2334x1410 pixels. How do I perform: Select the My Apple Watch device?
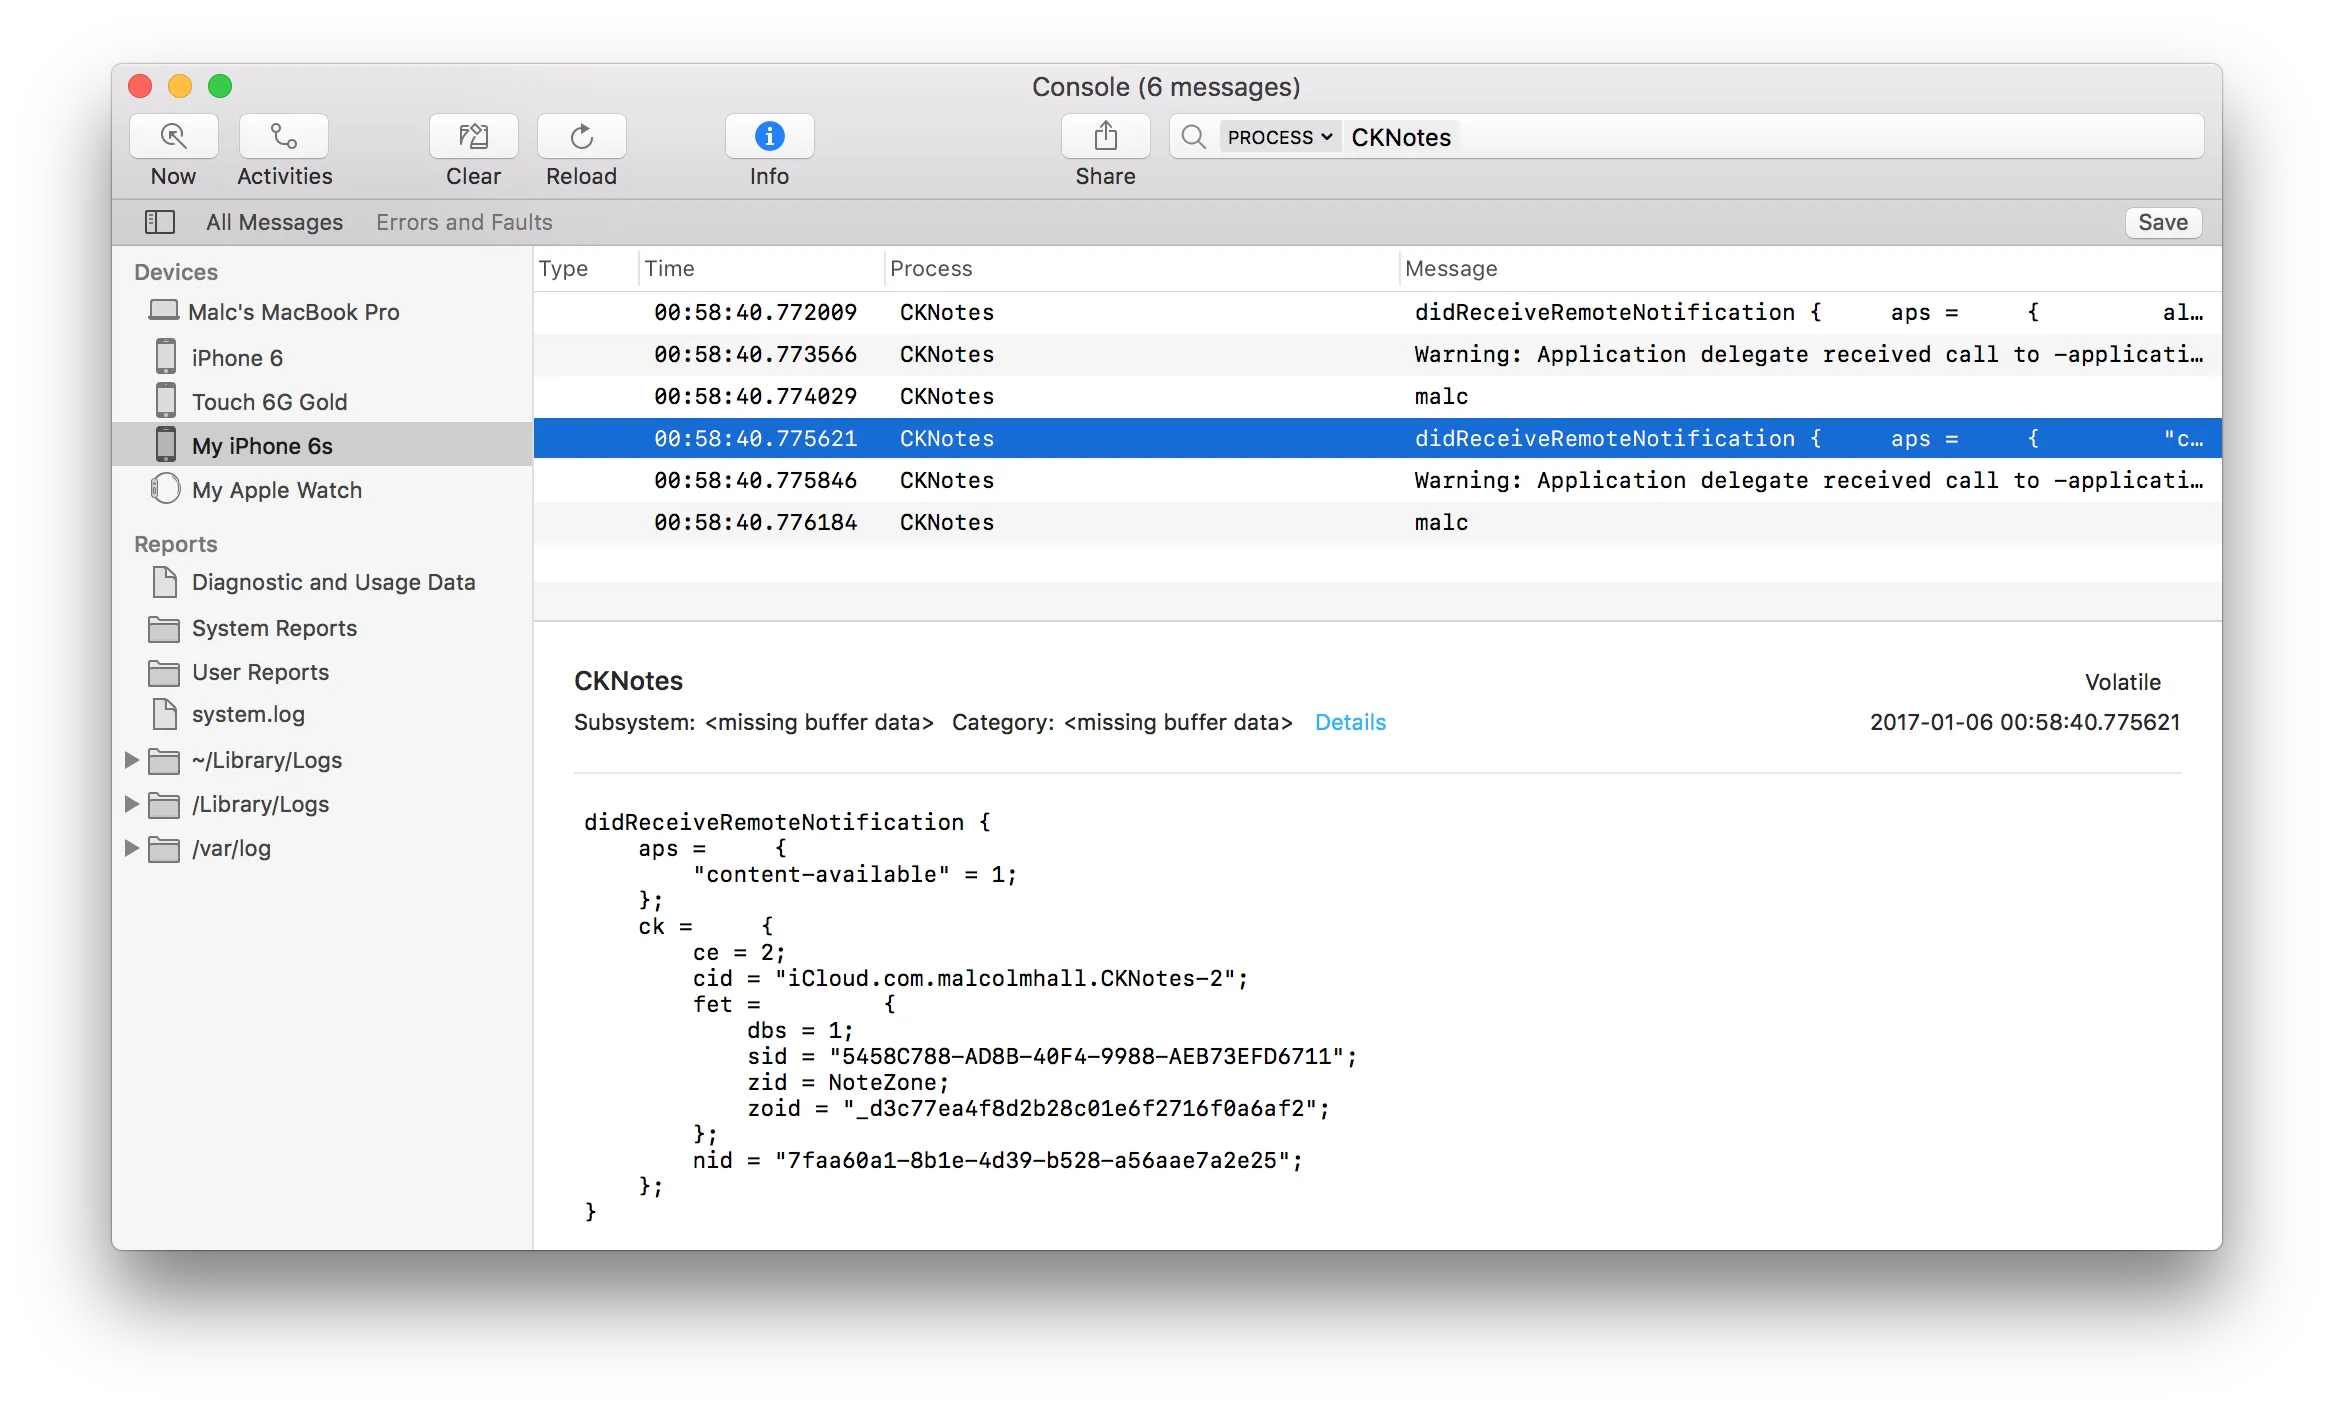(276, 490)
